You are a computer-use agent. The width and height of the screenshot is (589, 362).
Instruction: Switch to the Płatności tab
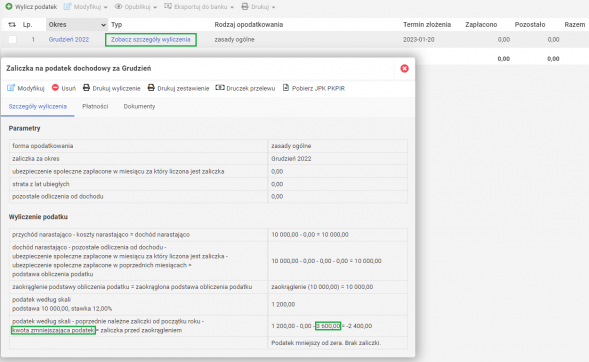tap(95, 106)
